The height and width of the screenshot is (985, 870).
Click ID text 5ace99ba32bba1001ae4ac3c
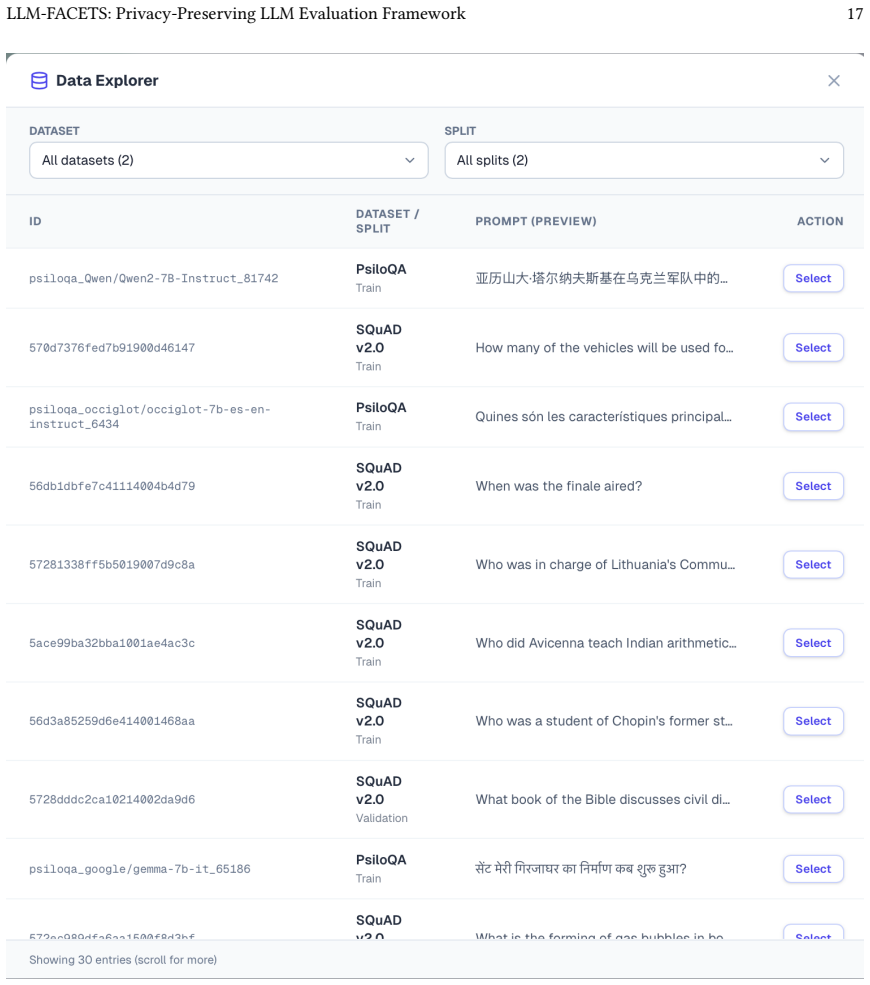[112, 643]
